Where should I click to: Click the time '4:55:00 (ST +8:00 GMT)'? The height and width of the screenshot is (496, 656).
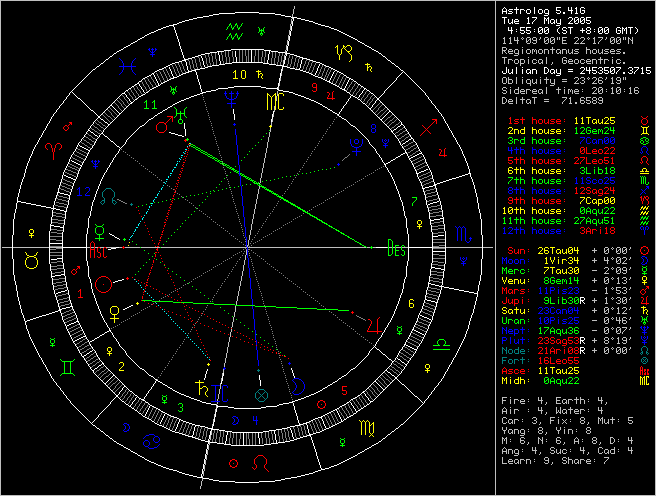(573, 31)
